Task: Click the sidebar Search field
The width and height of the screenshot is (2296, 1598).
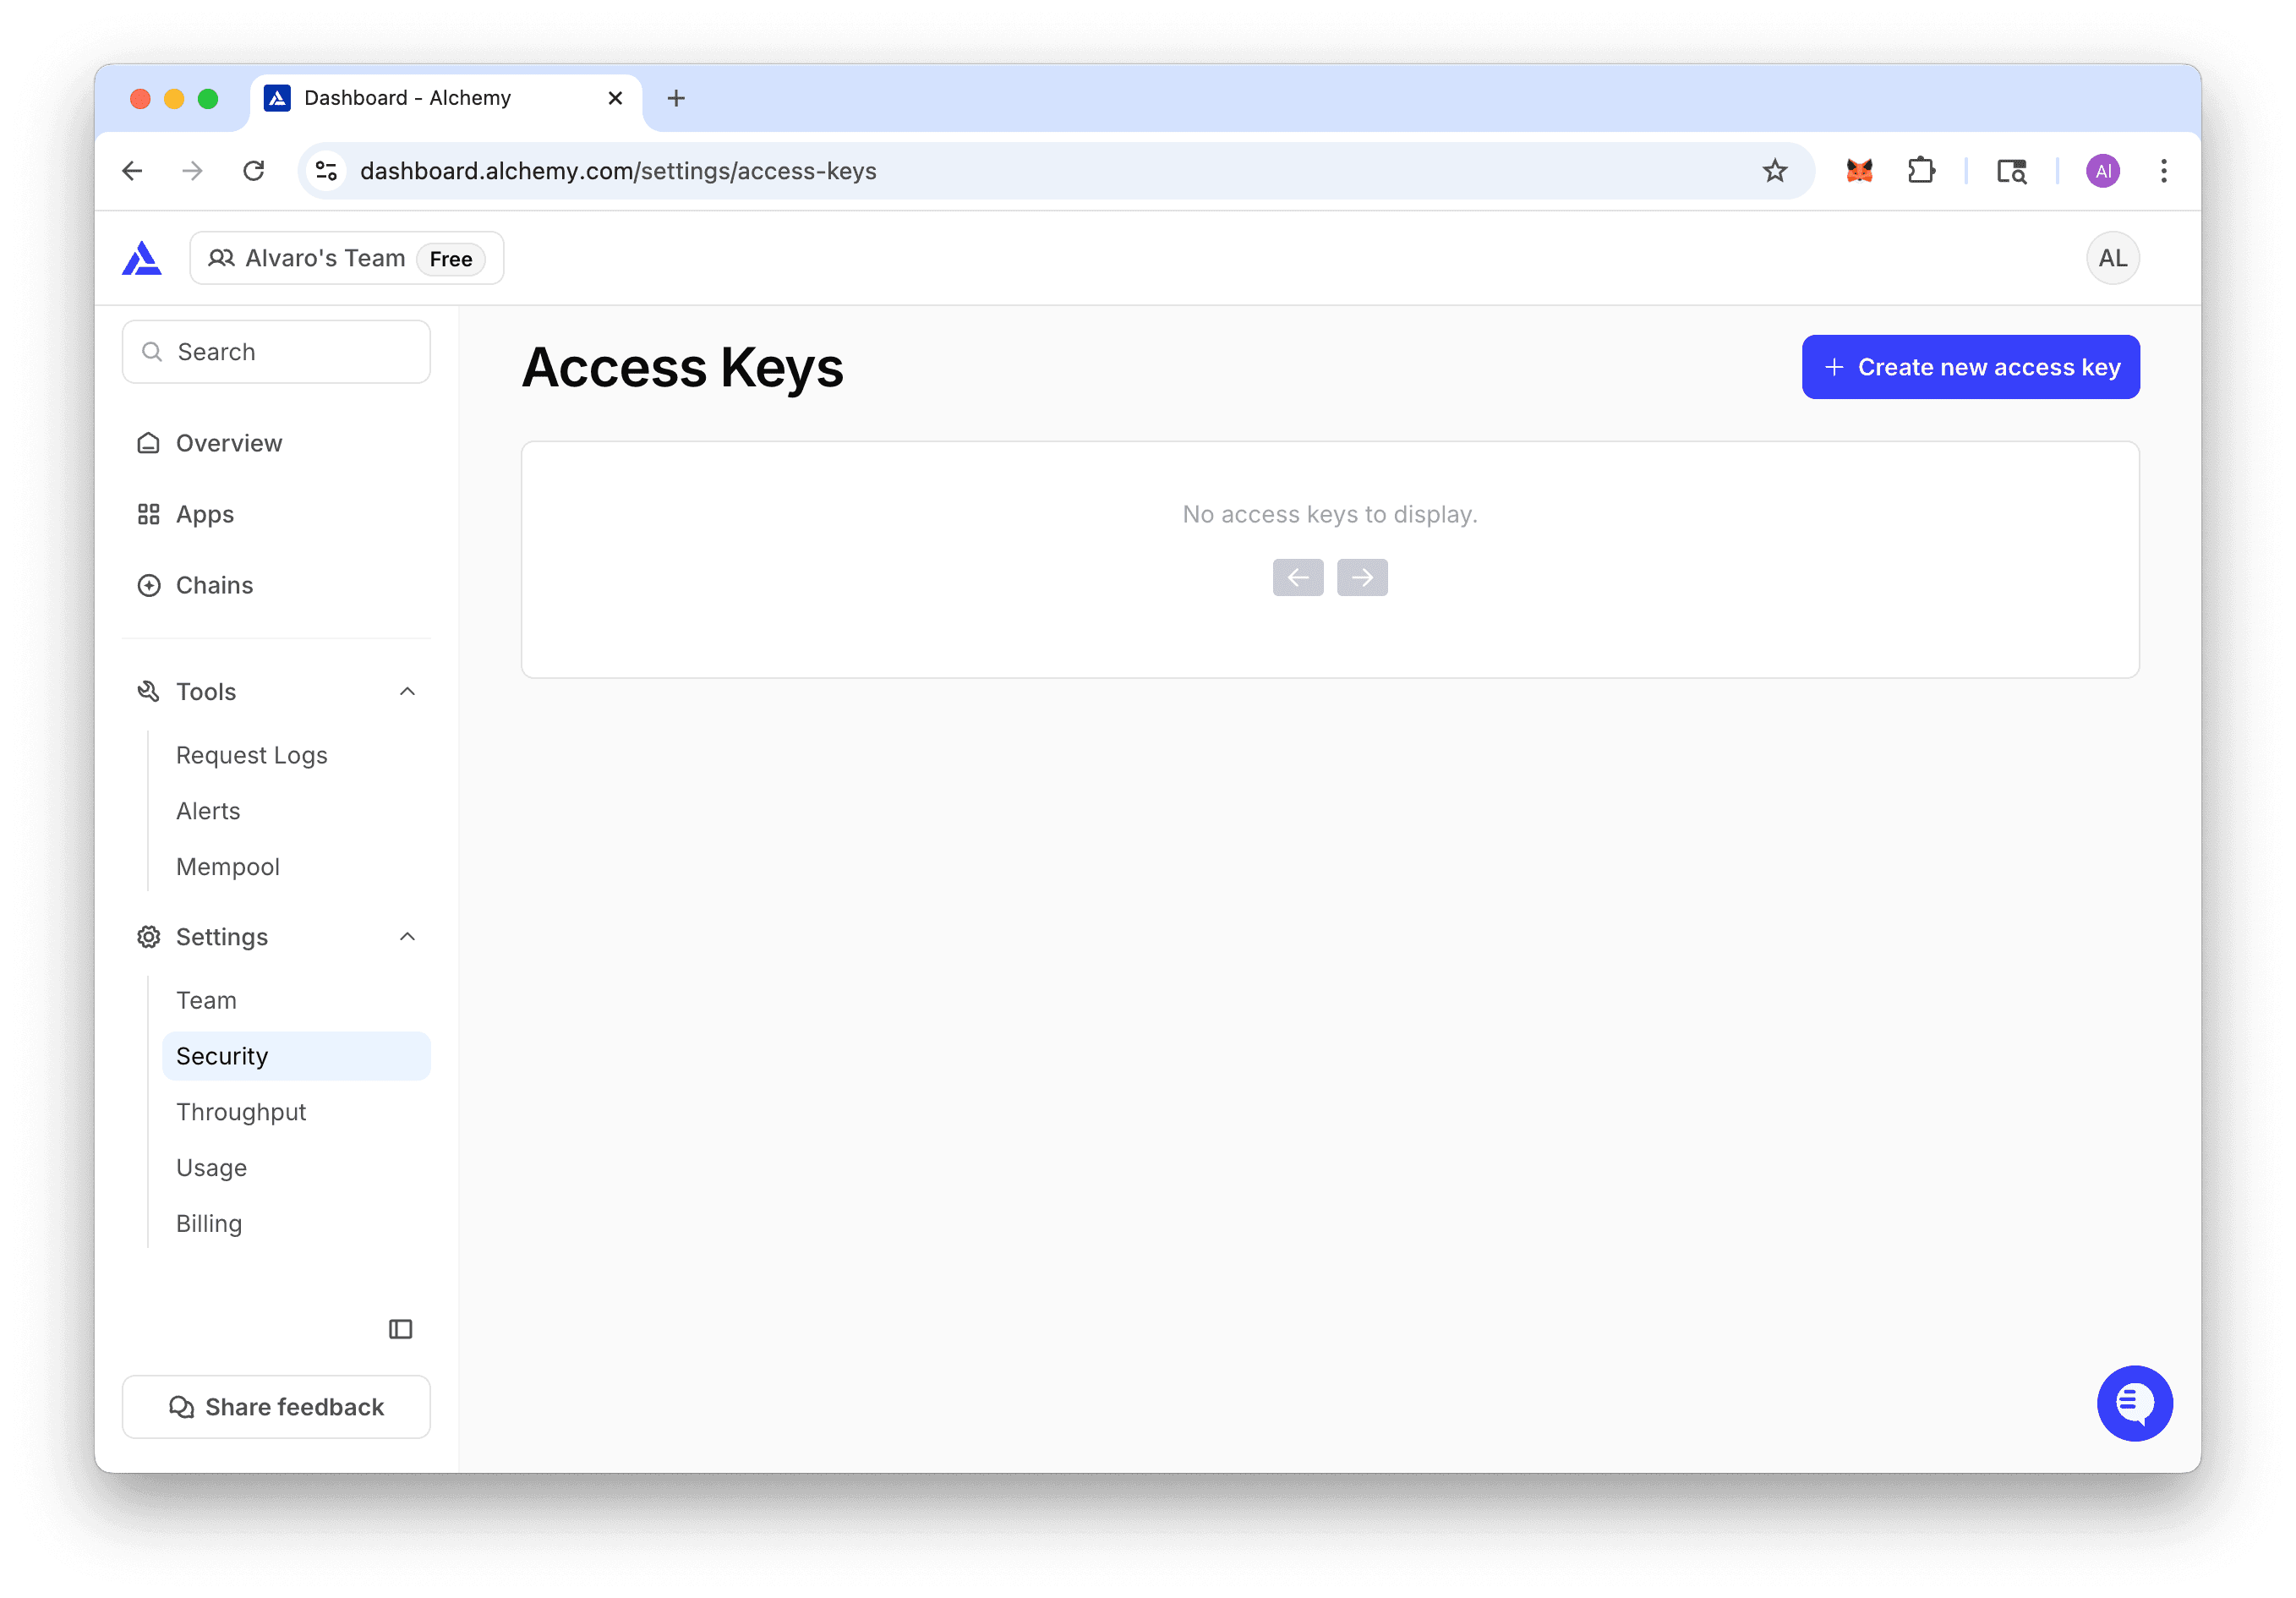Action: (x=276, y=352)
